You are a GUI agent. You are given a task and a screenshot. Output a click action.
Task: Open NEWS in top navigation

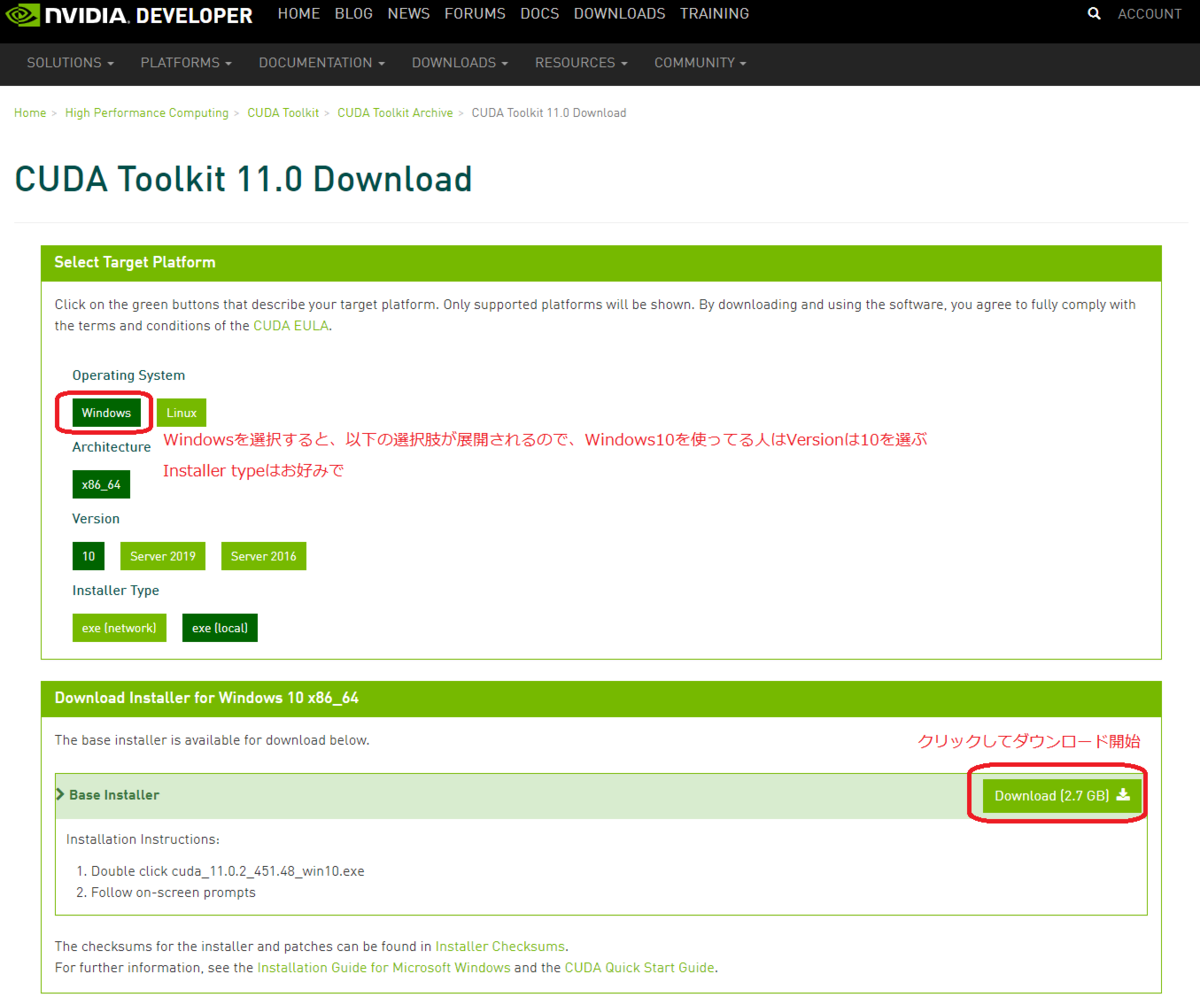coord(408,14)
